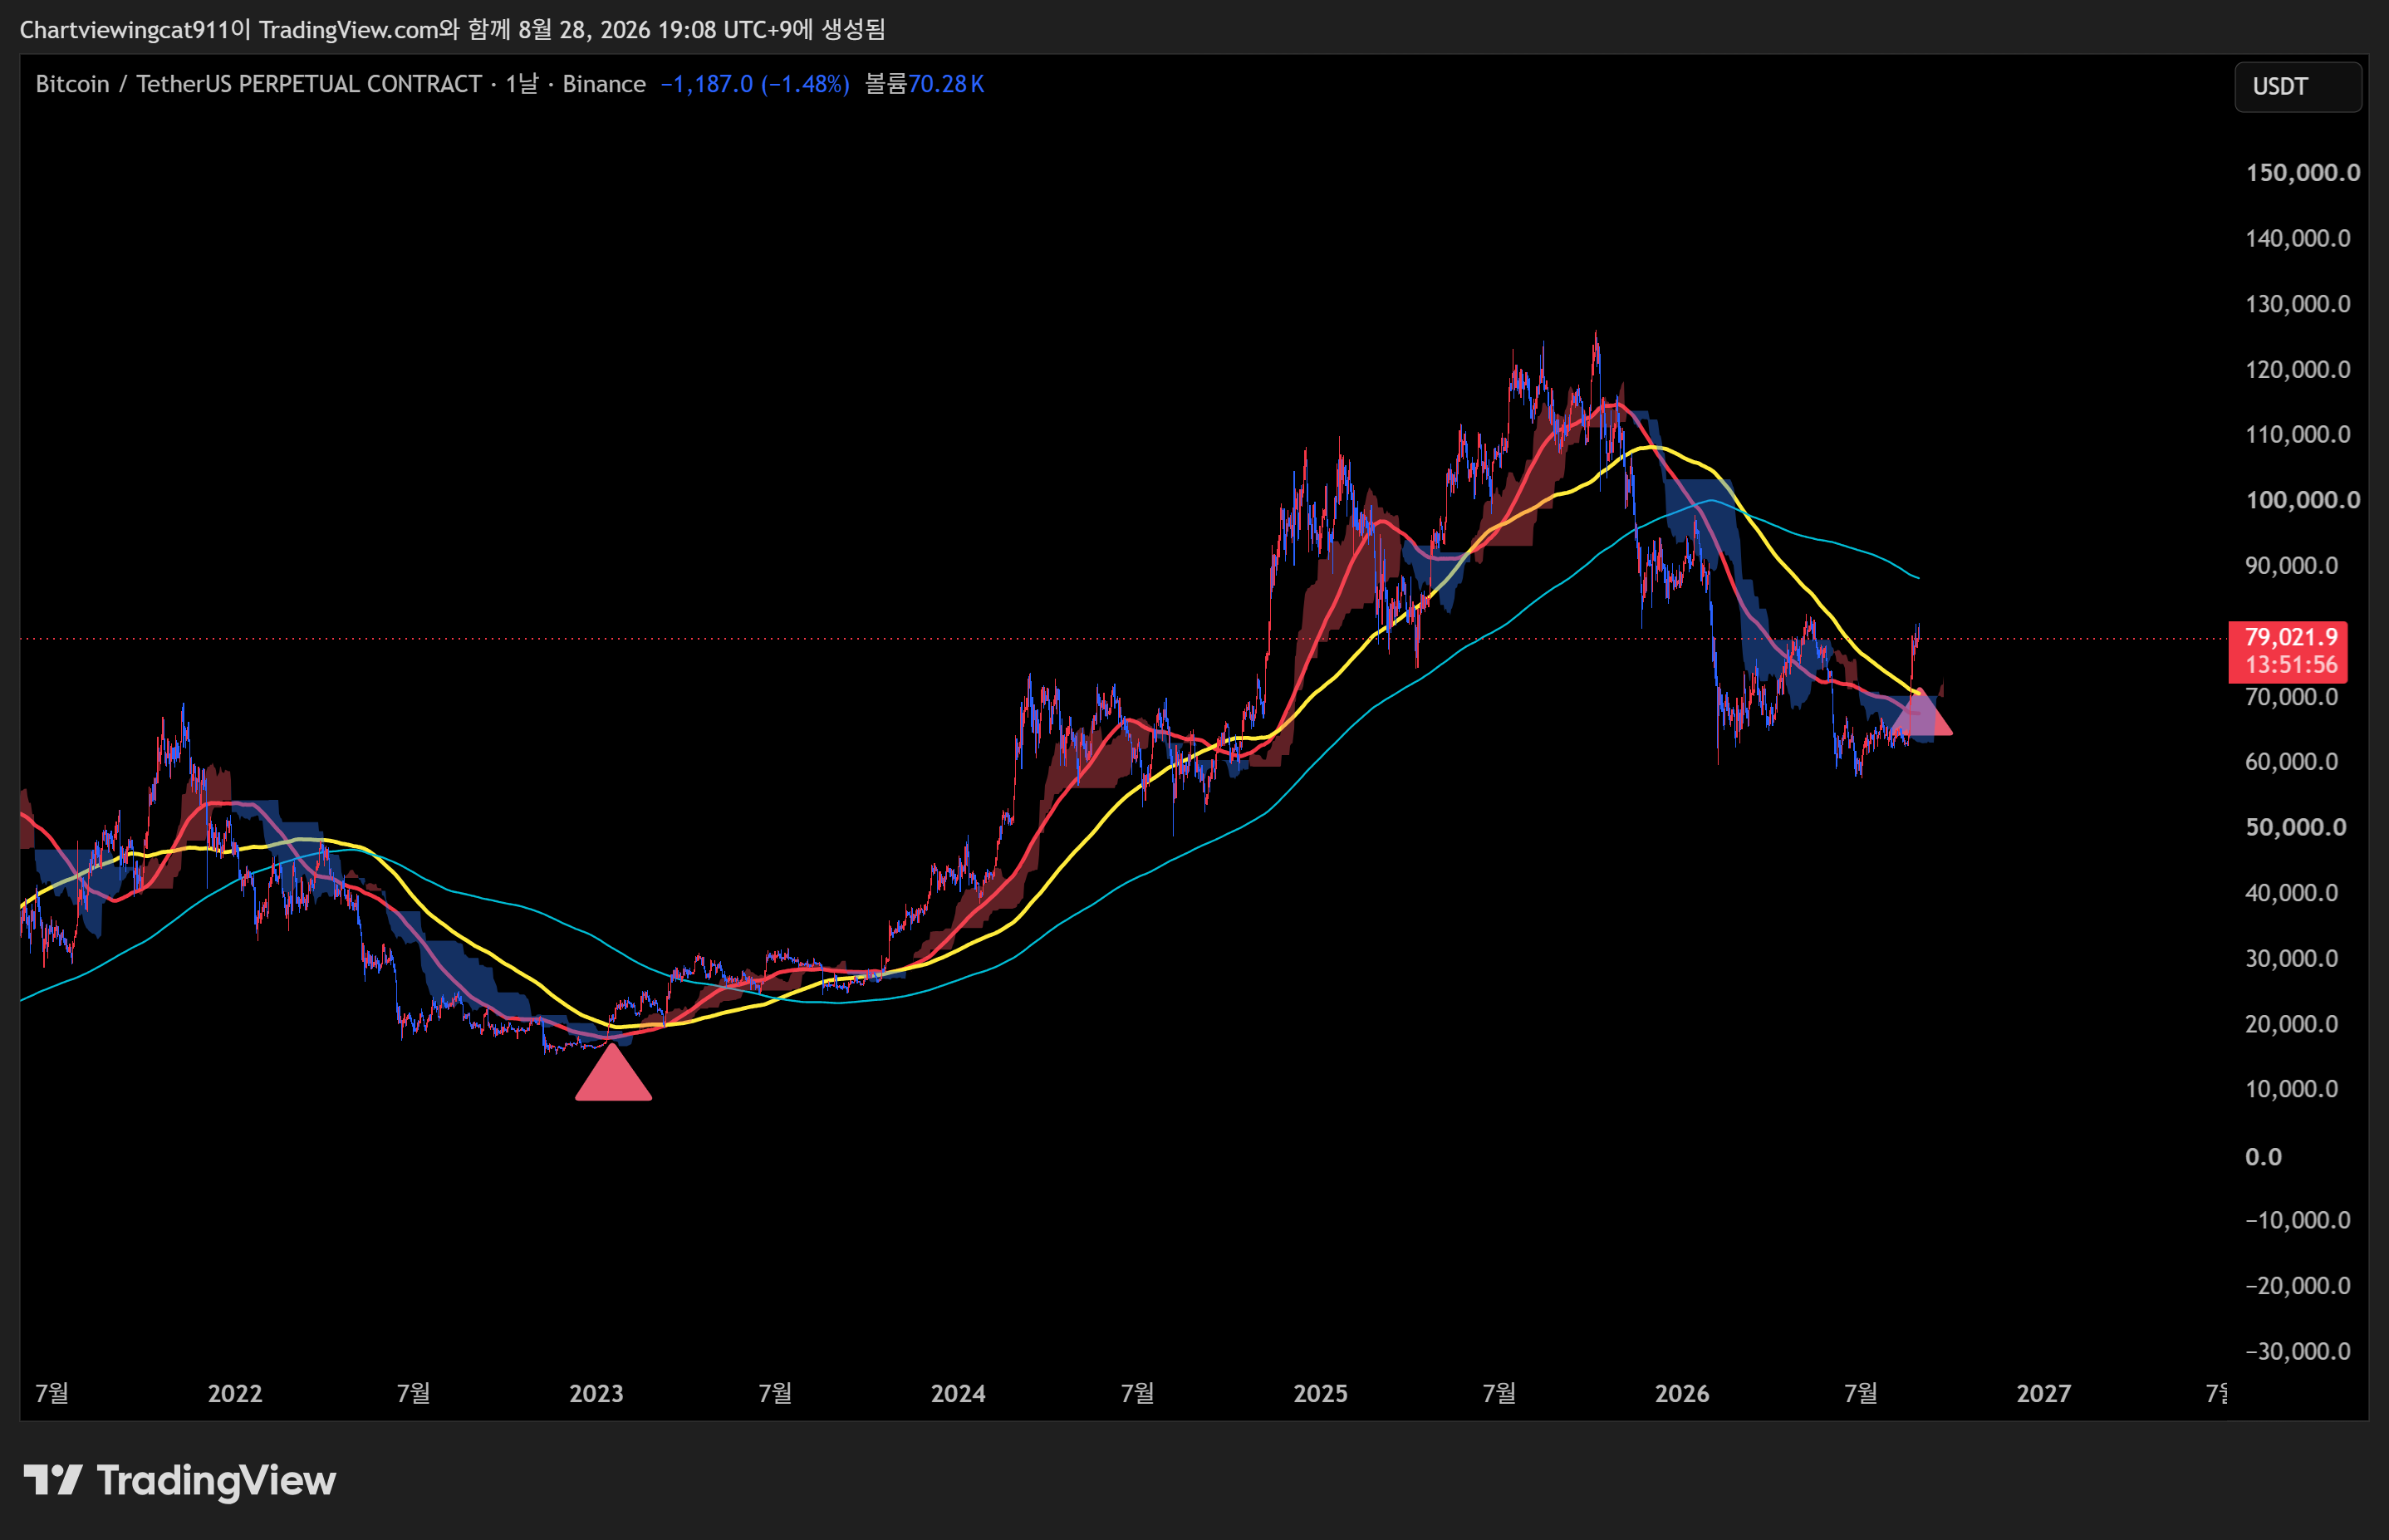The width and height of the screenshot is (2389, 1540).
Task: Click the 2025 label on time axis
Action: (1320, 1394)
